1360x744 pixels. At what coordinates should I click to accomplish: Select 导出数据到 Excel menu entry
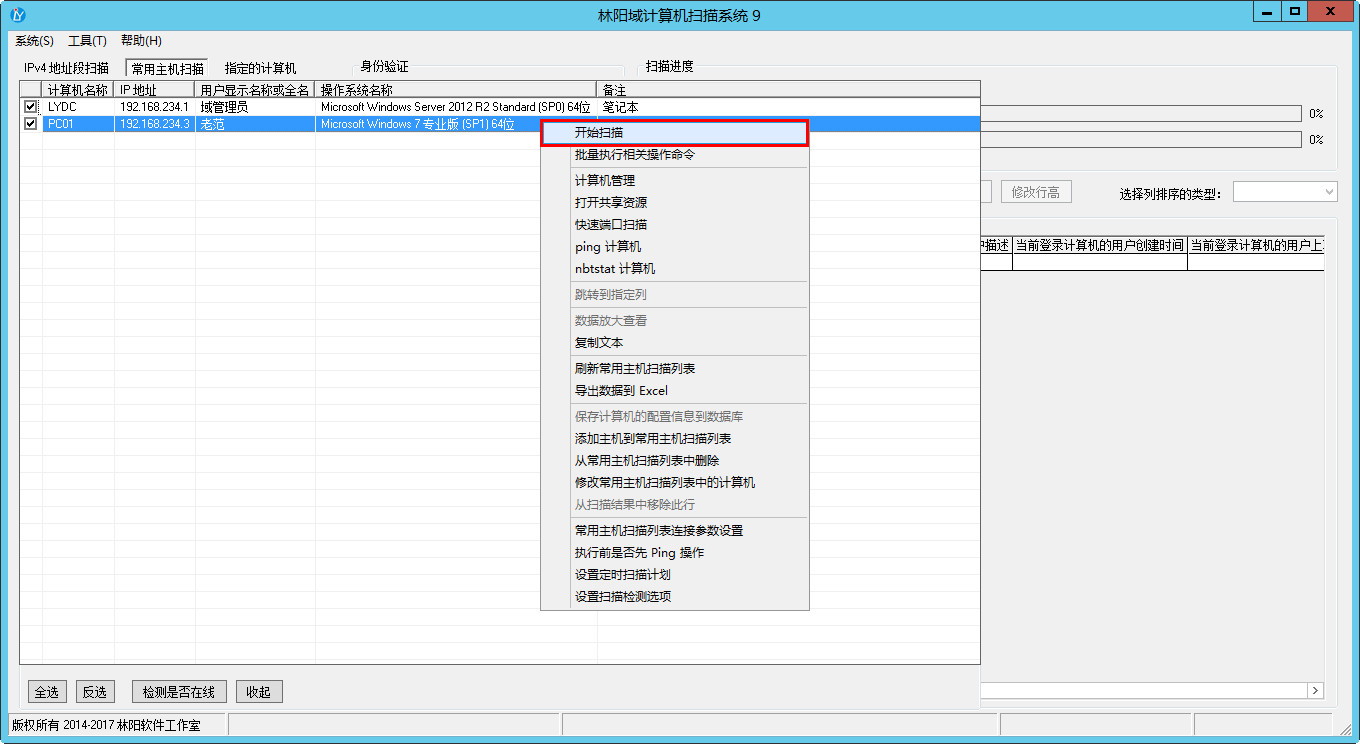[x=620, y=391]
